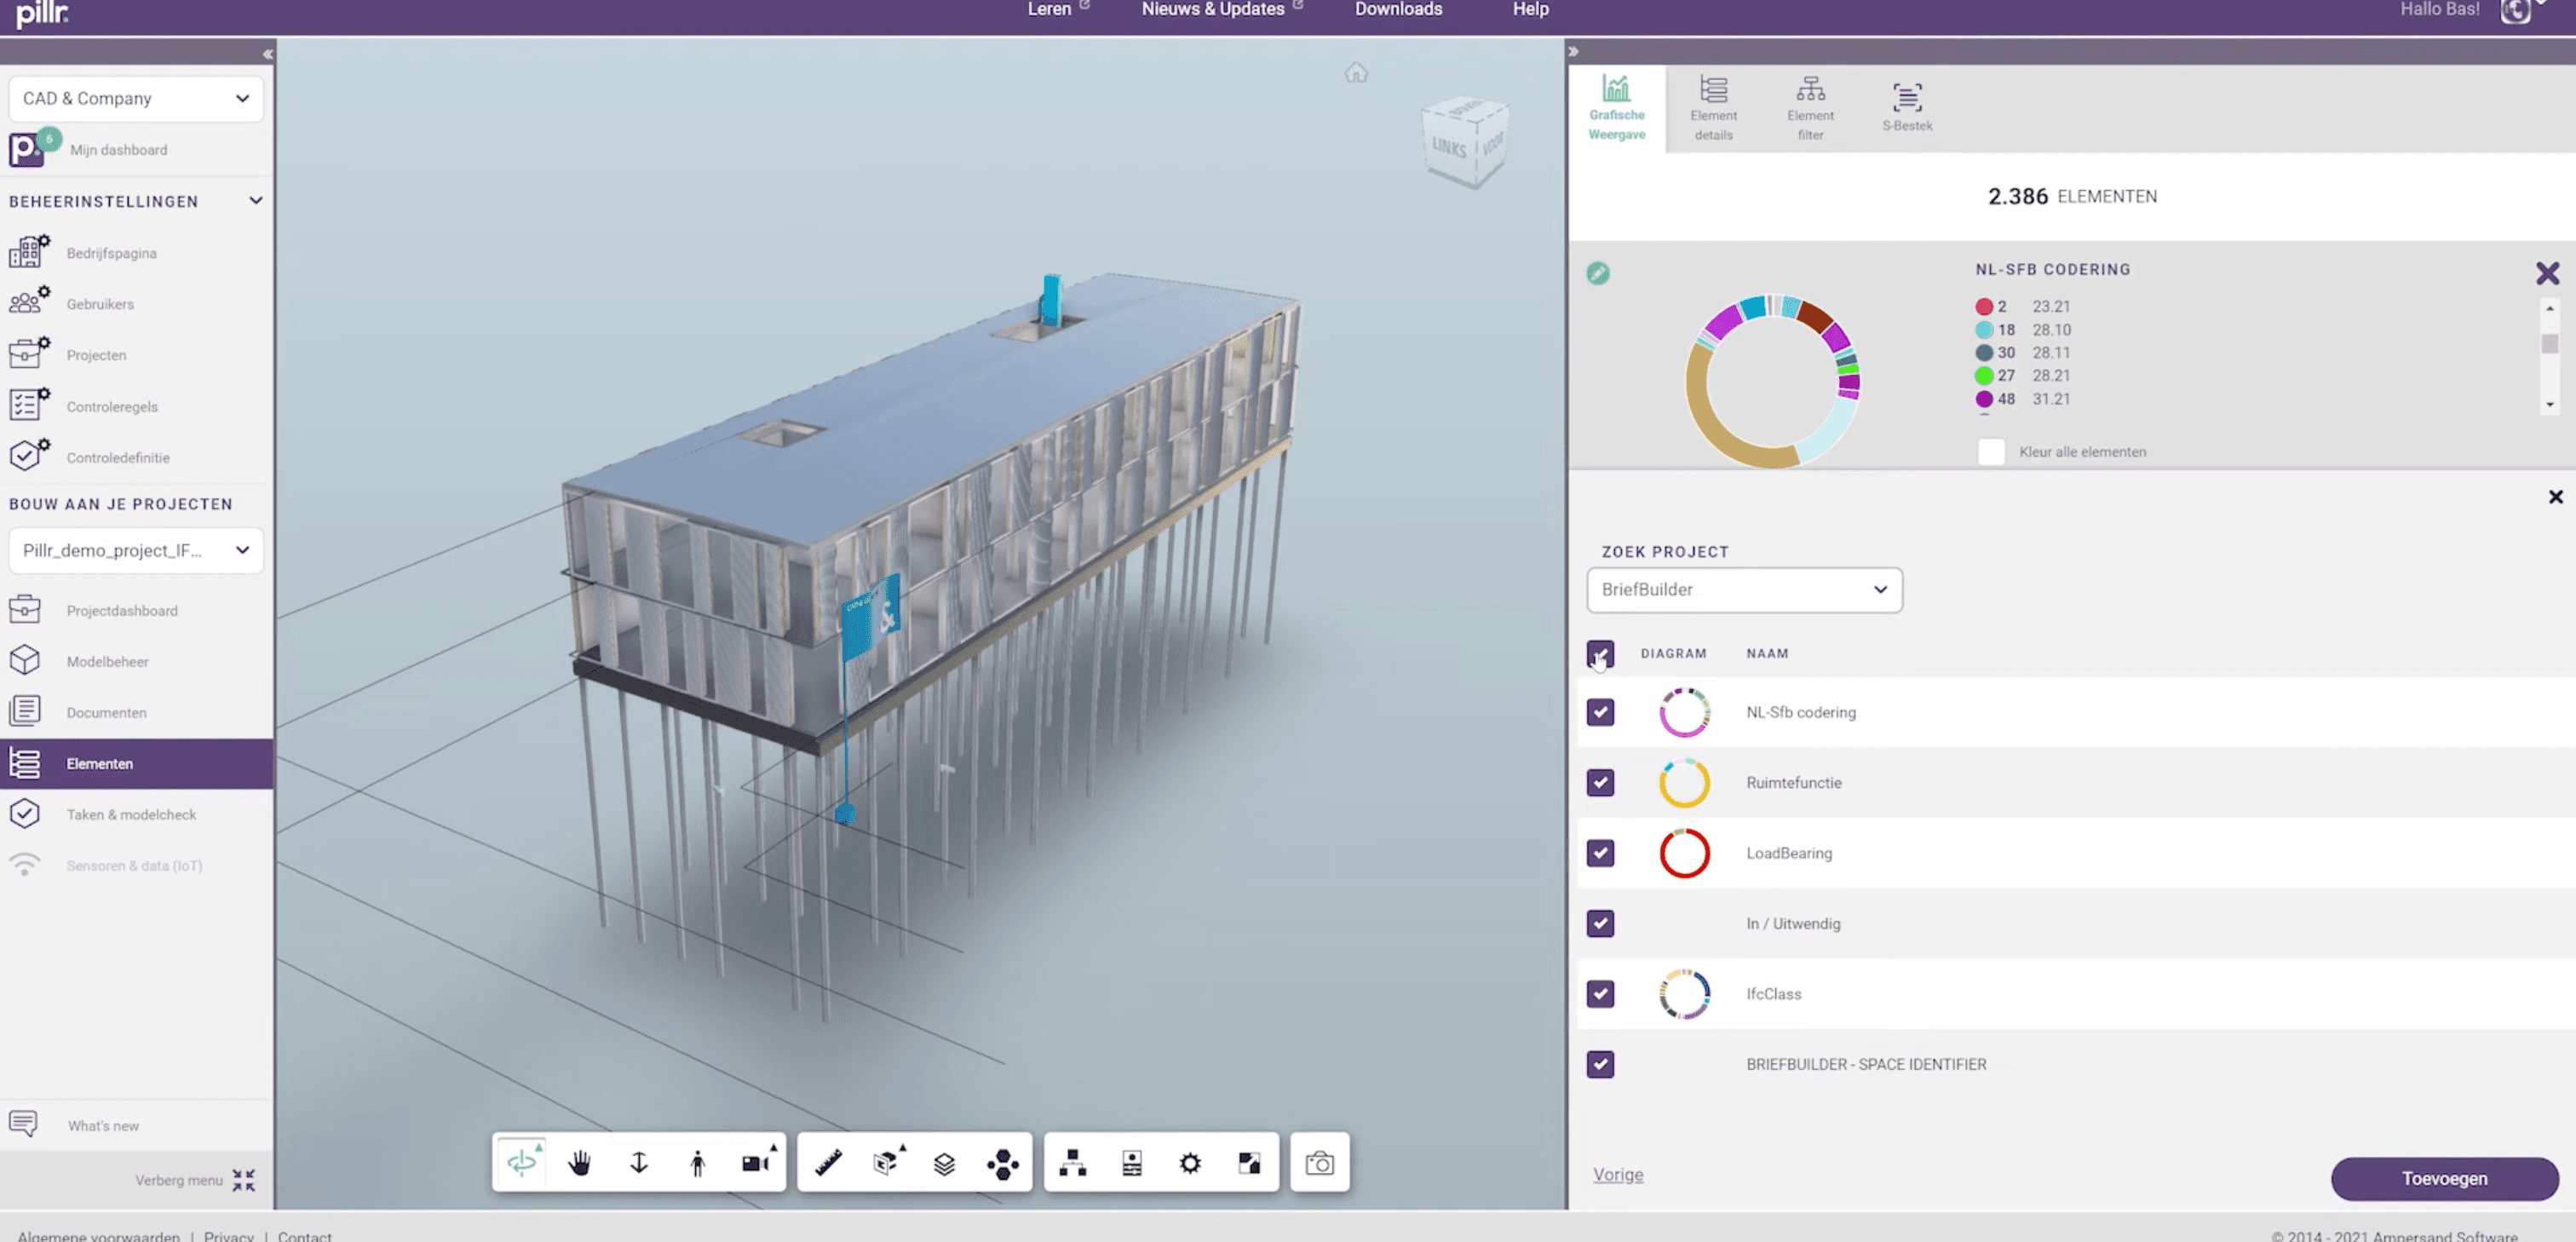The width and height of the screenshot is (2576, 1242).
Task: Close the Zoek Project panel
Action: 2555,497
